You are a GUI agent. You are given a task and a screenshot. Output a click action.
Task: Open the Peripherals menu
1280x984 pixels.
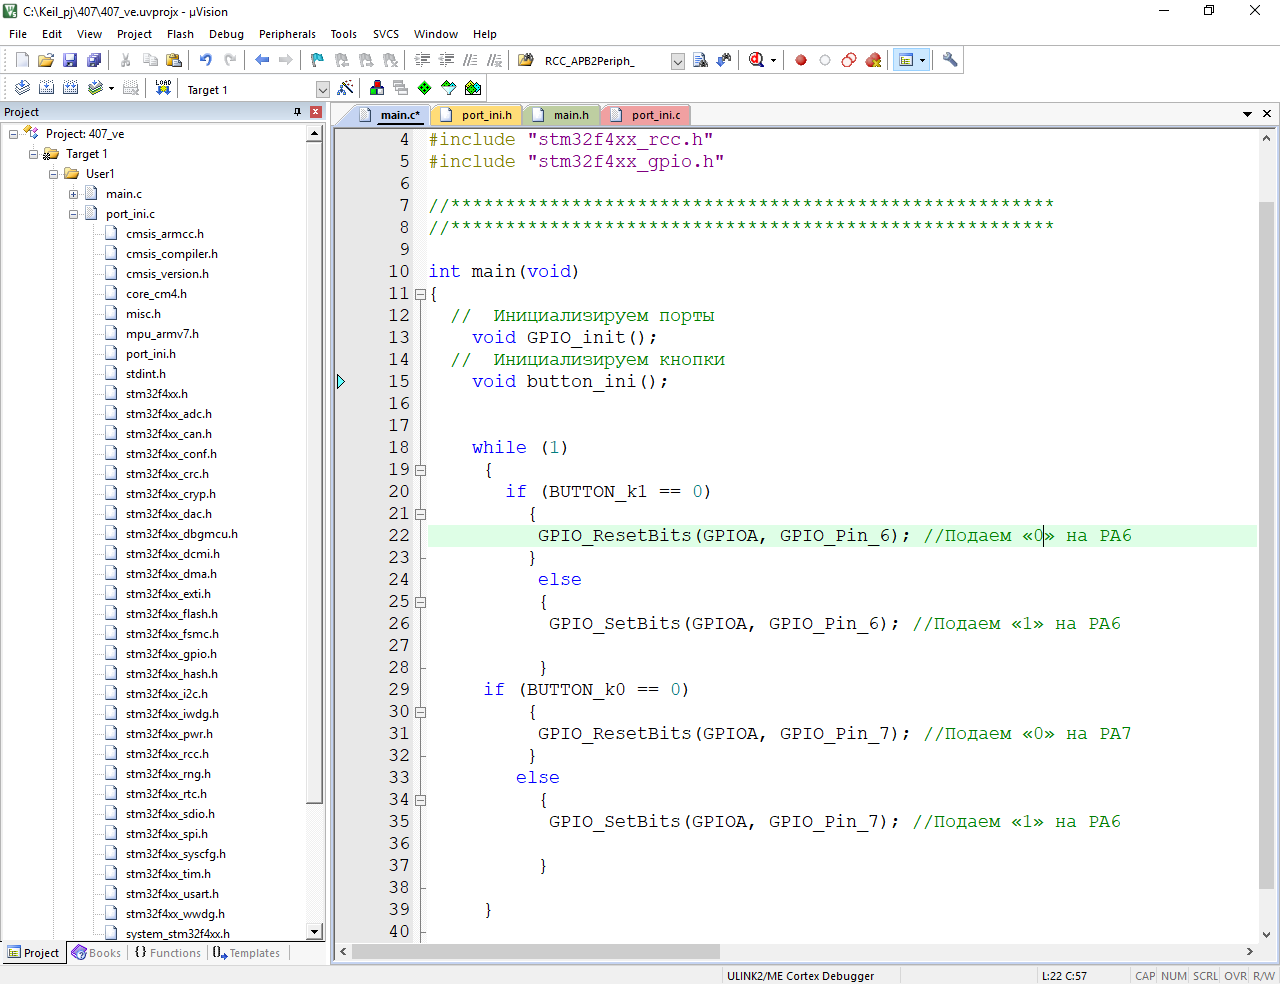[287, 34]
